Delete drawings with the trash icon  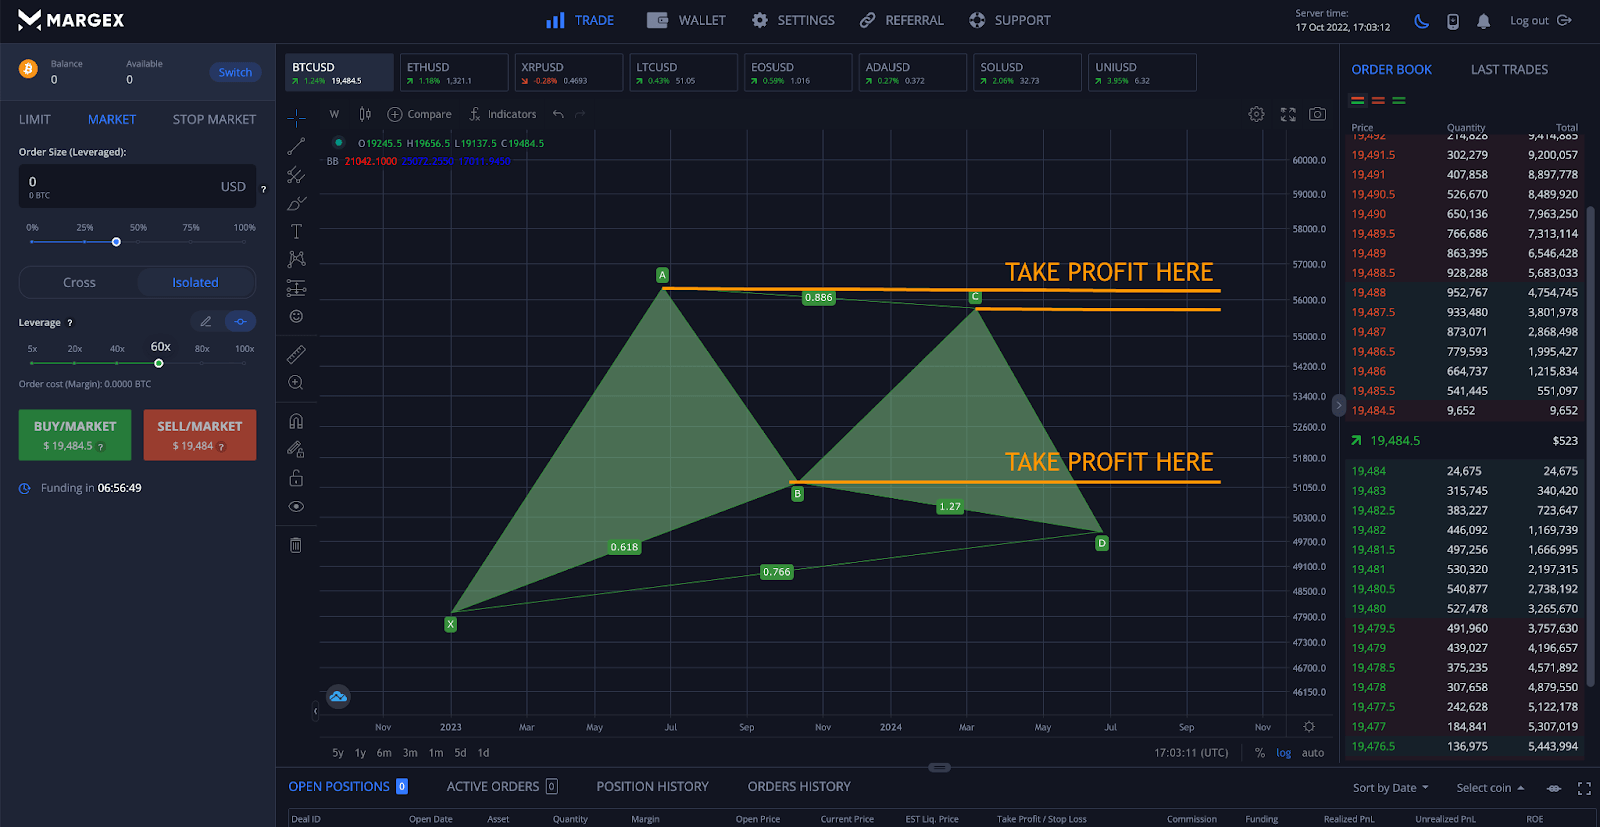(x=296, y=545)
